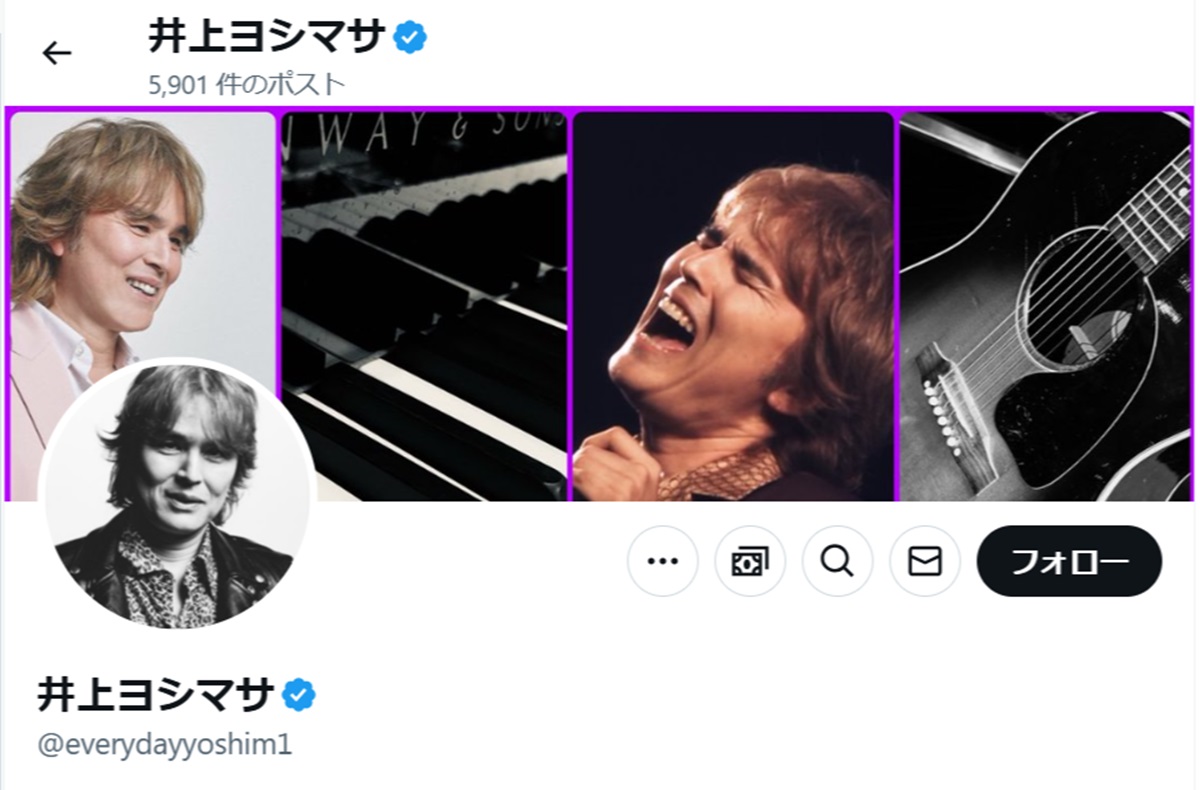Click the verified badge beside the profile name

click(298, 693)
